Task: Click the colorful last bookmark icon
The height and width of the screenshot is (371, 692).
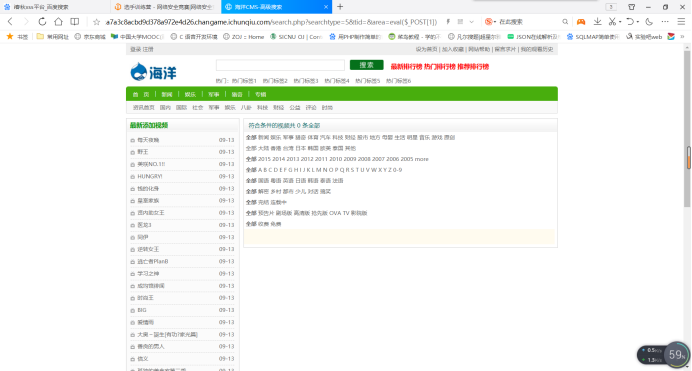Action: (x=671, y=37)
